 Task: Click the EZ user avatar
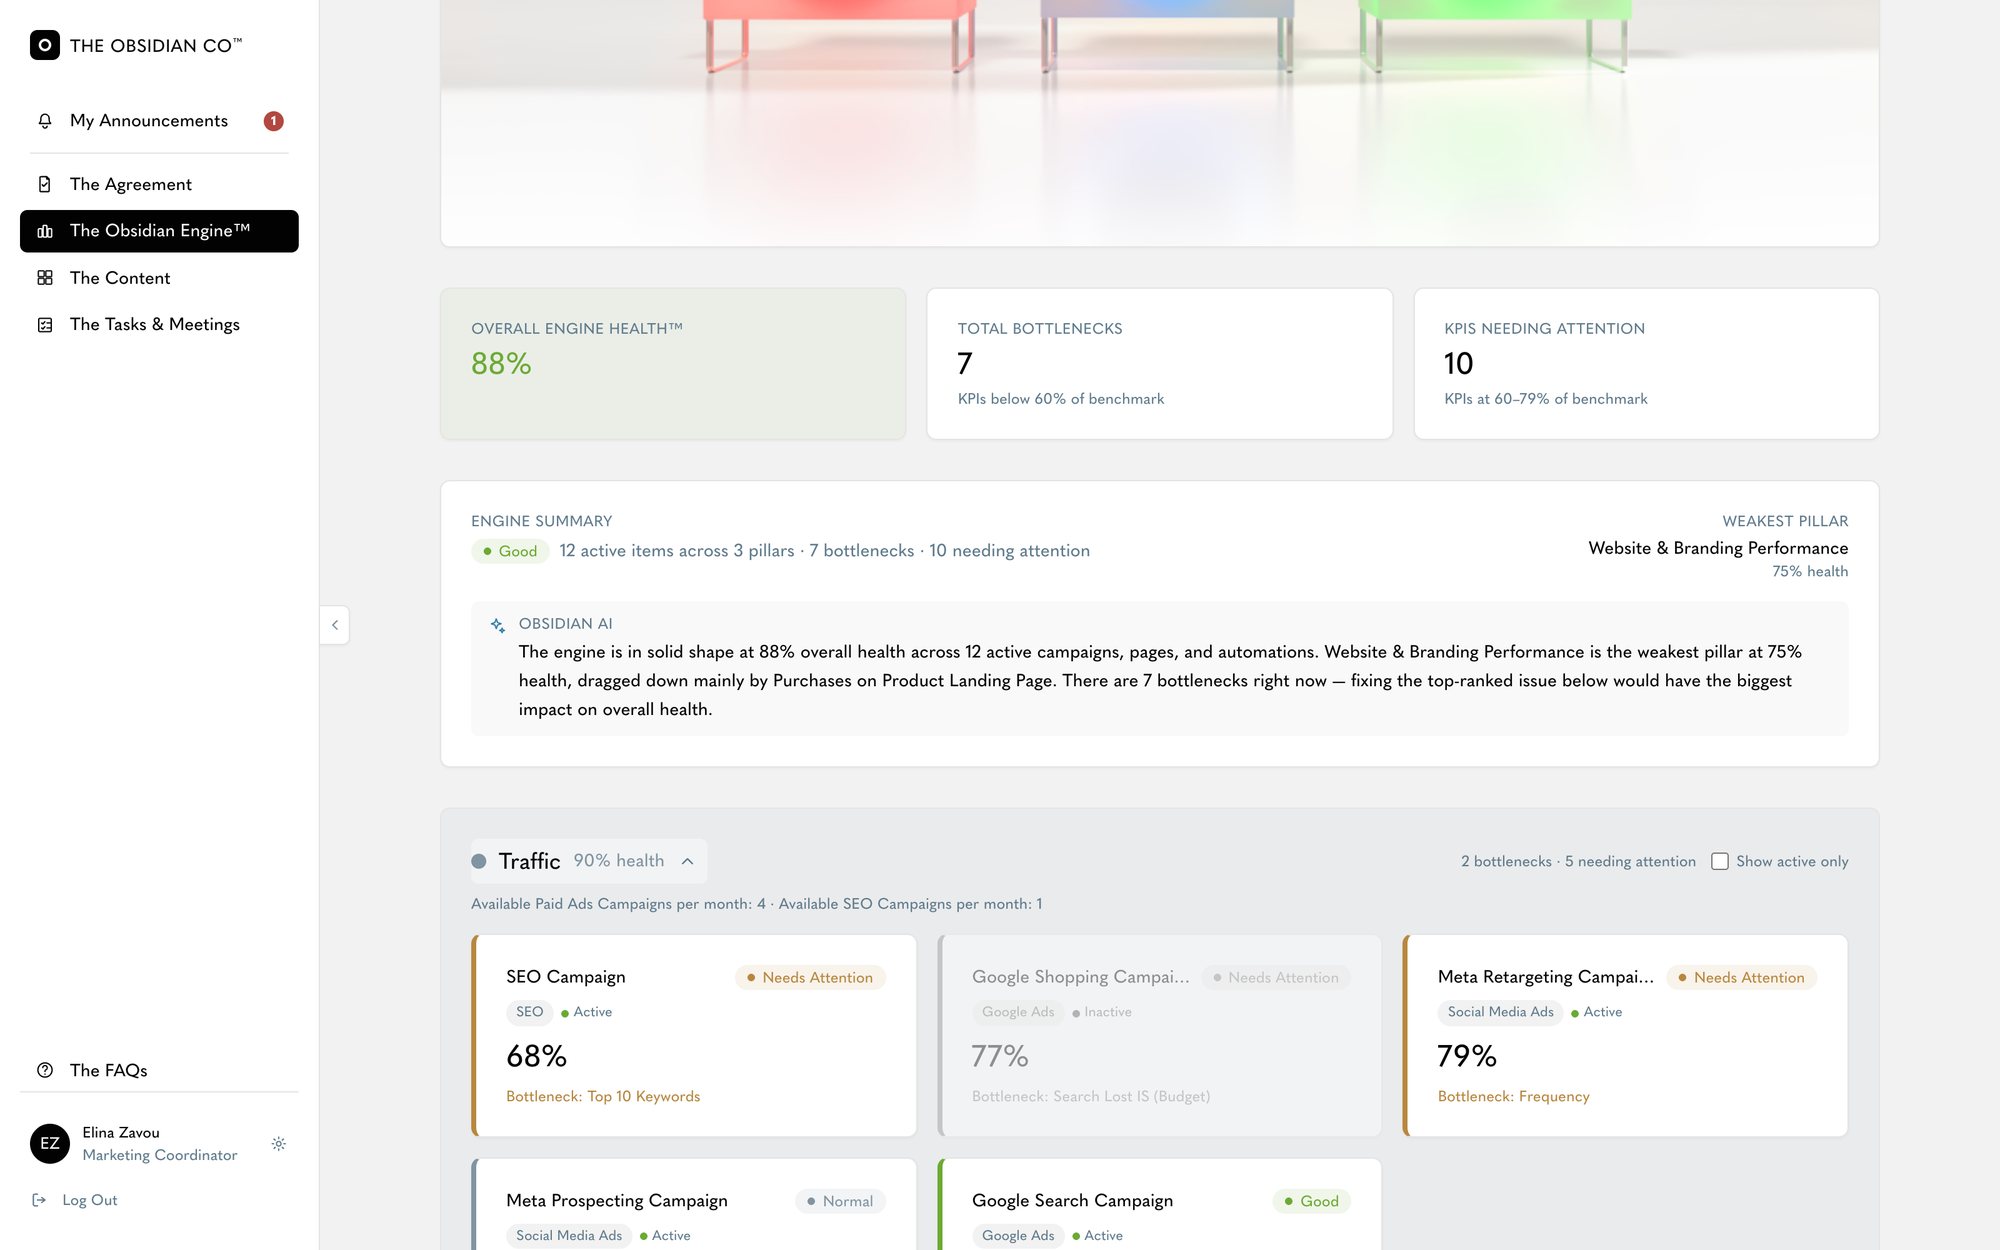pyautogui.click(x=50, y=1143)
